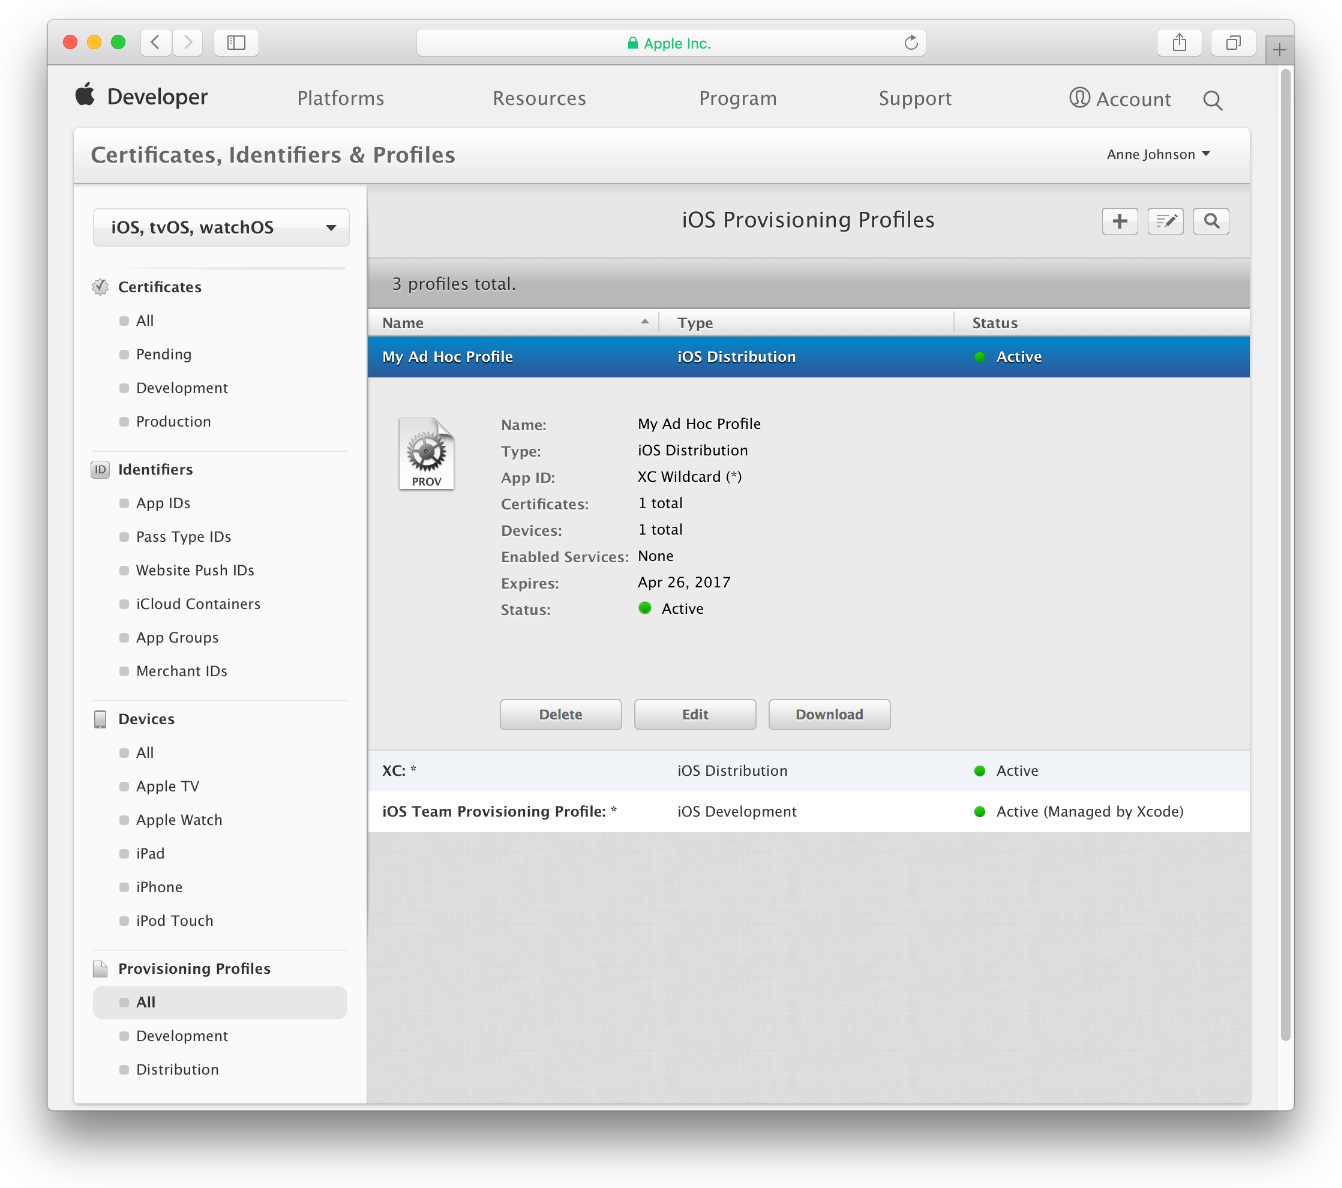Toggle the Safari sidebar button
1342x1188 pixels.
coord(236,42)
